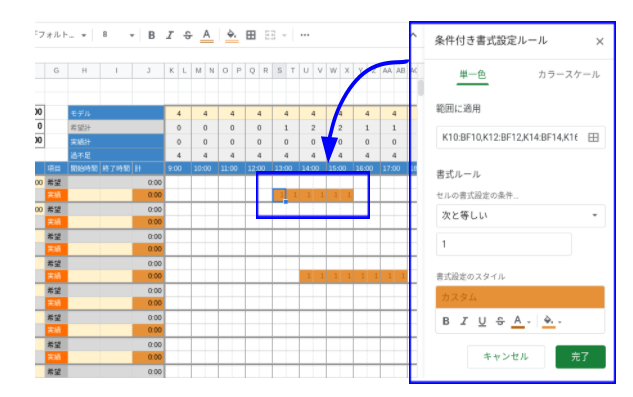Close the conditional formatting rules panel
The image size is (633, 397).
pyautogui.click(x=599, y=41)
